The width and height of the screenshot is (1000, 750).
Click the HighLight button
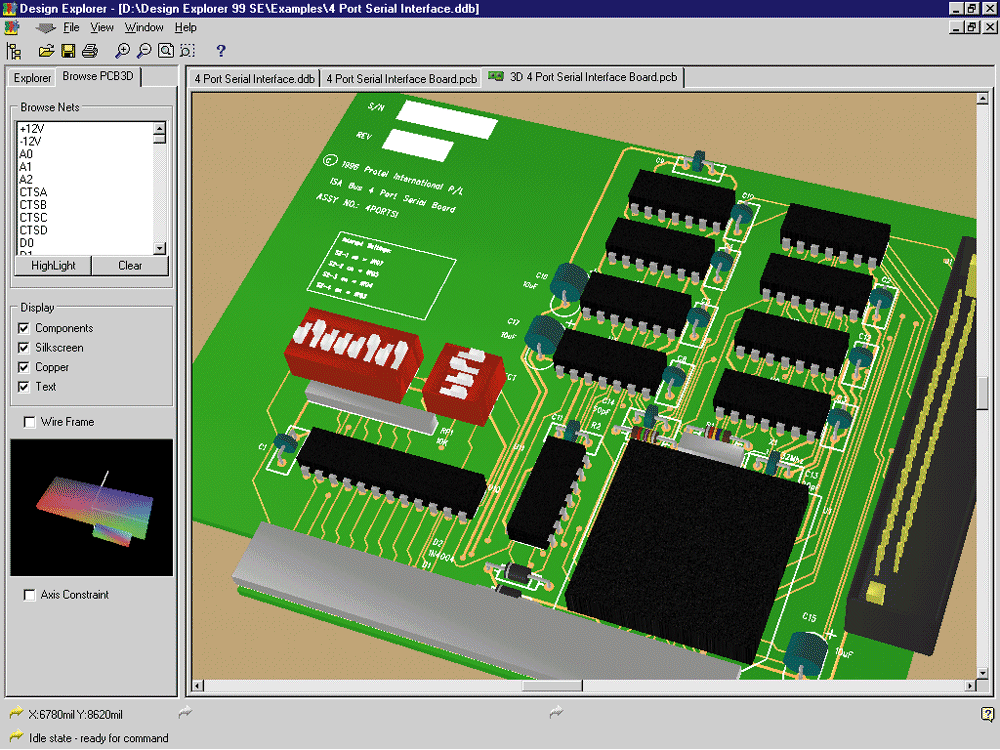[53, 265]
